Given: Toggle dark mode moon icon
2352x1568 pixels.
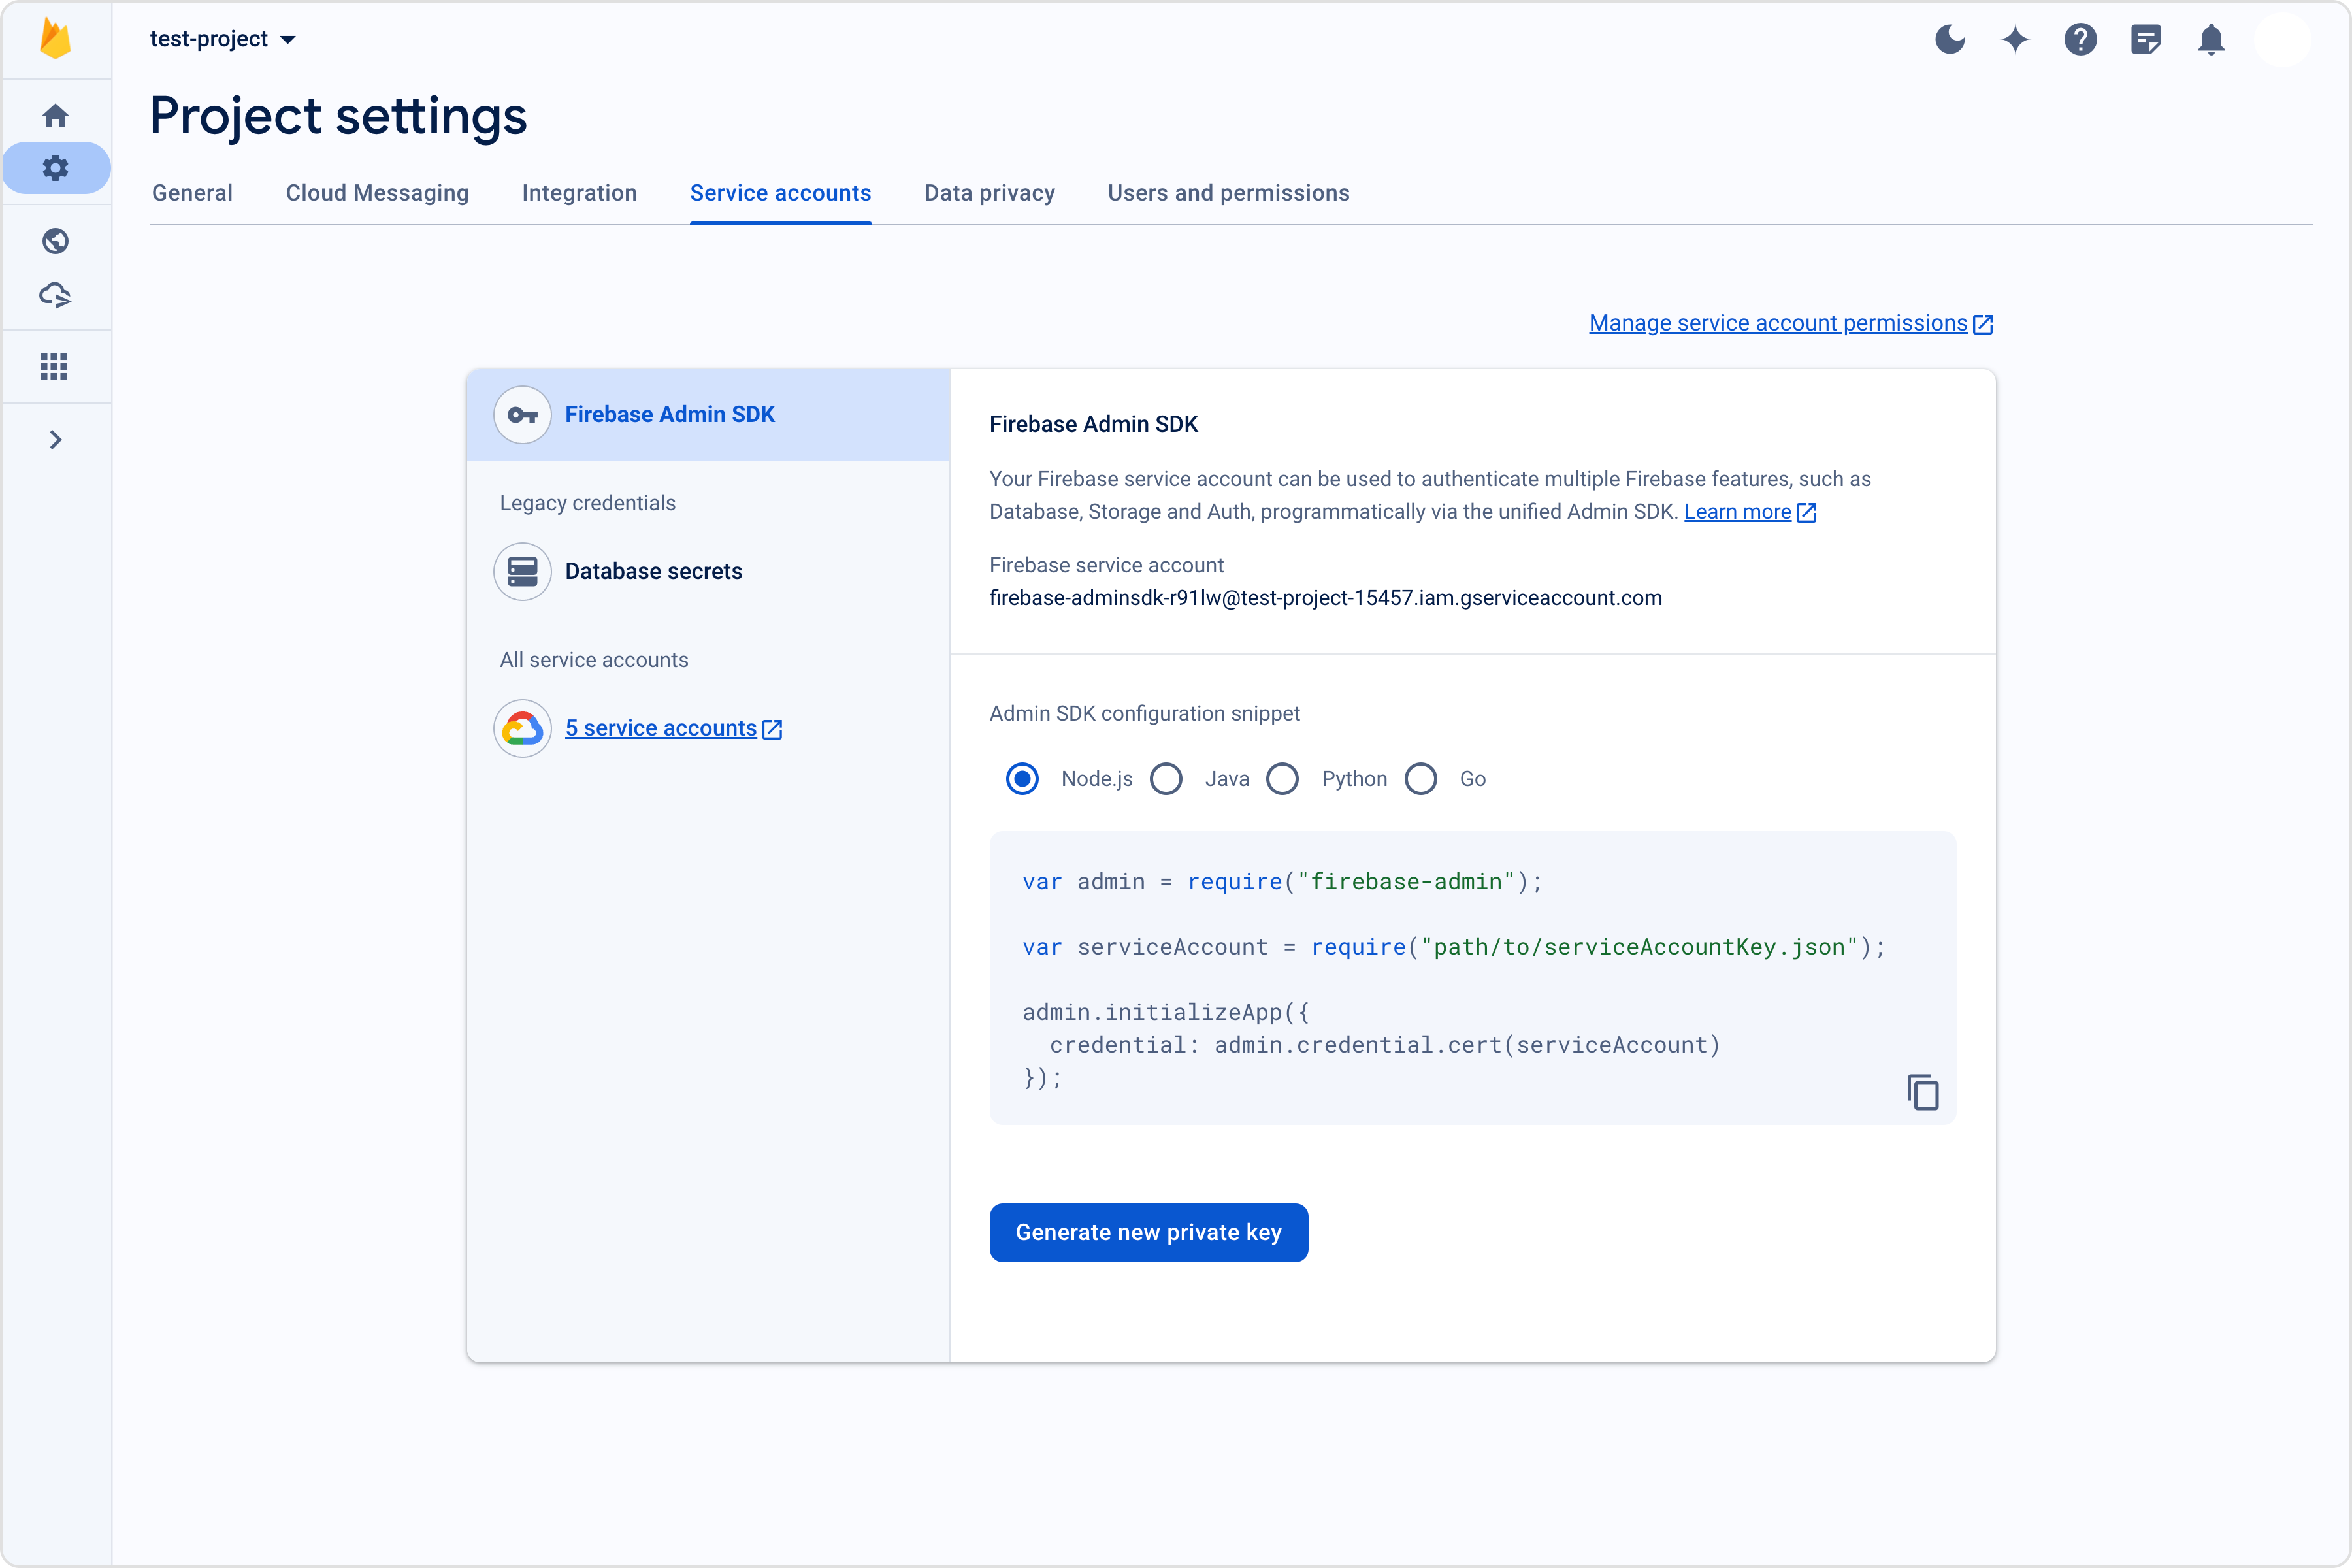Looking at the screenshot, I should point(1949,40).
